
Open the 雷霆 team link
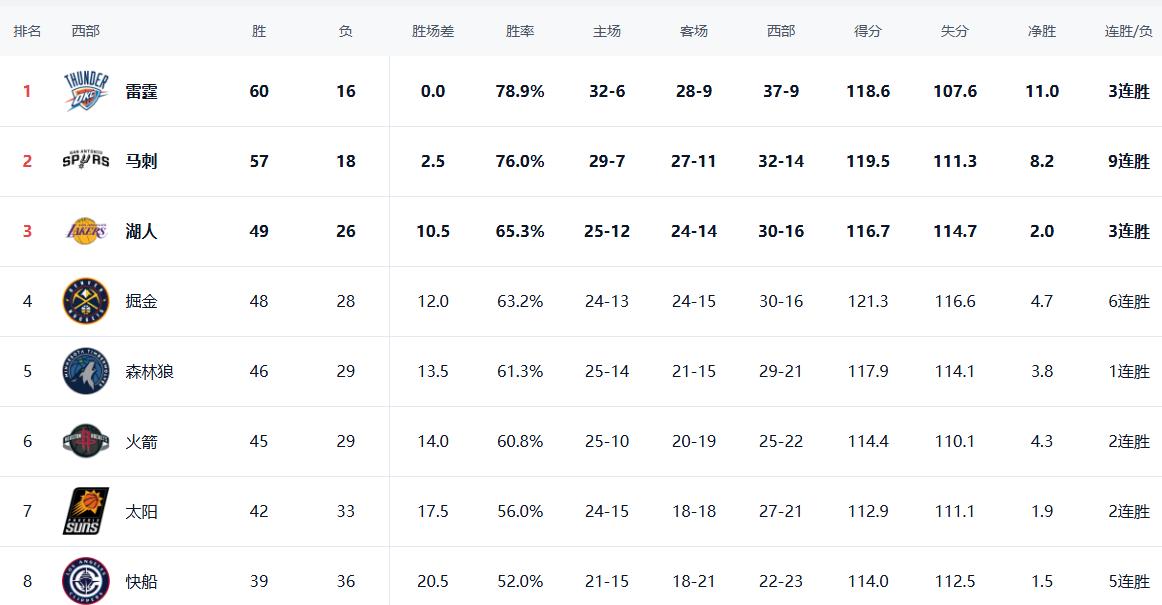click(141, 91)
